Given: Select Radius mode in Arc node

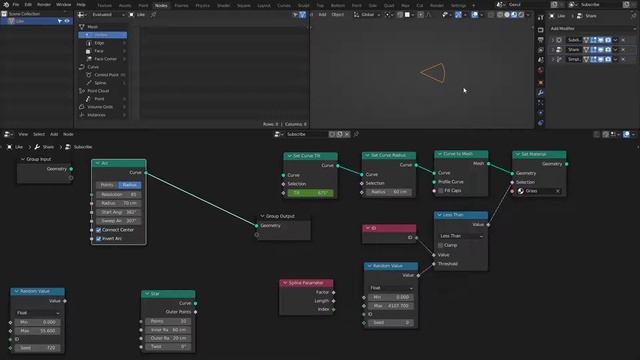Looking at the screenshot, I should [130, 185].
